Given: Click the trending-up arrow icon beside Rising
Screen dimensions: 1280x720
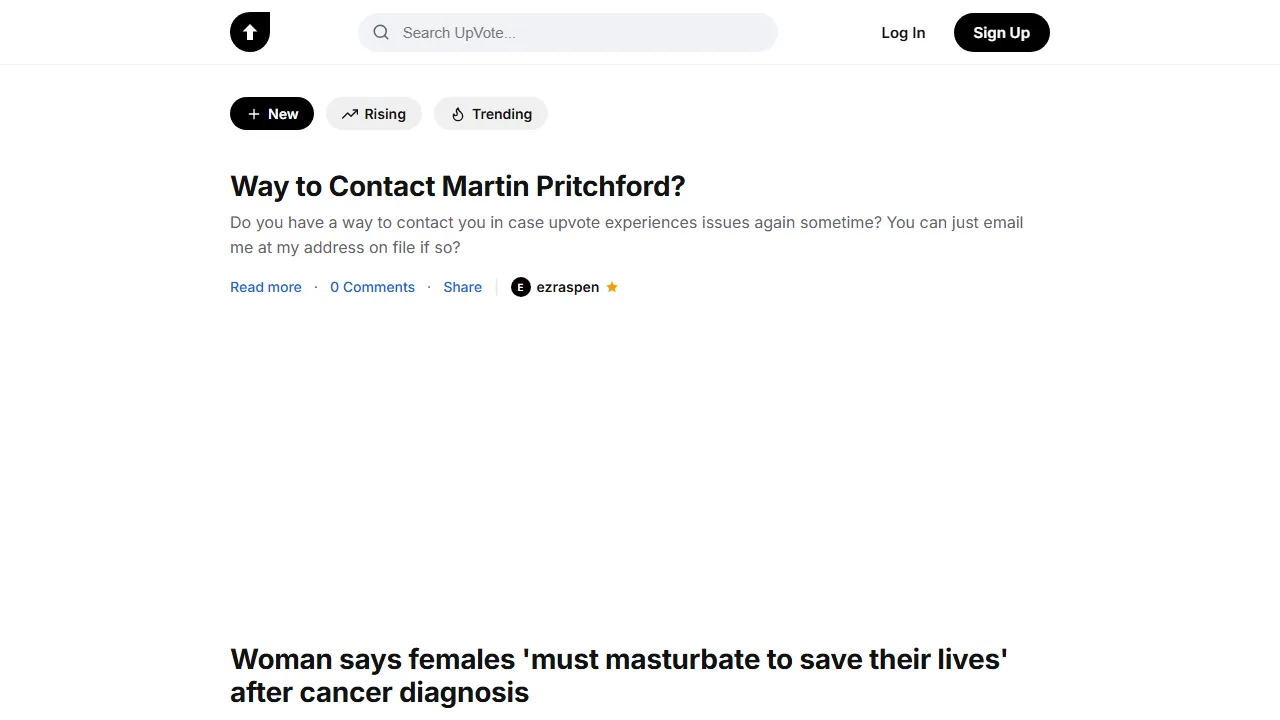Looking at the screenshot, I should tap(348, 114).
